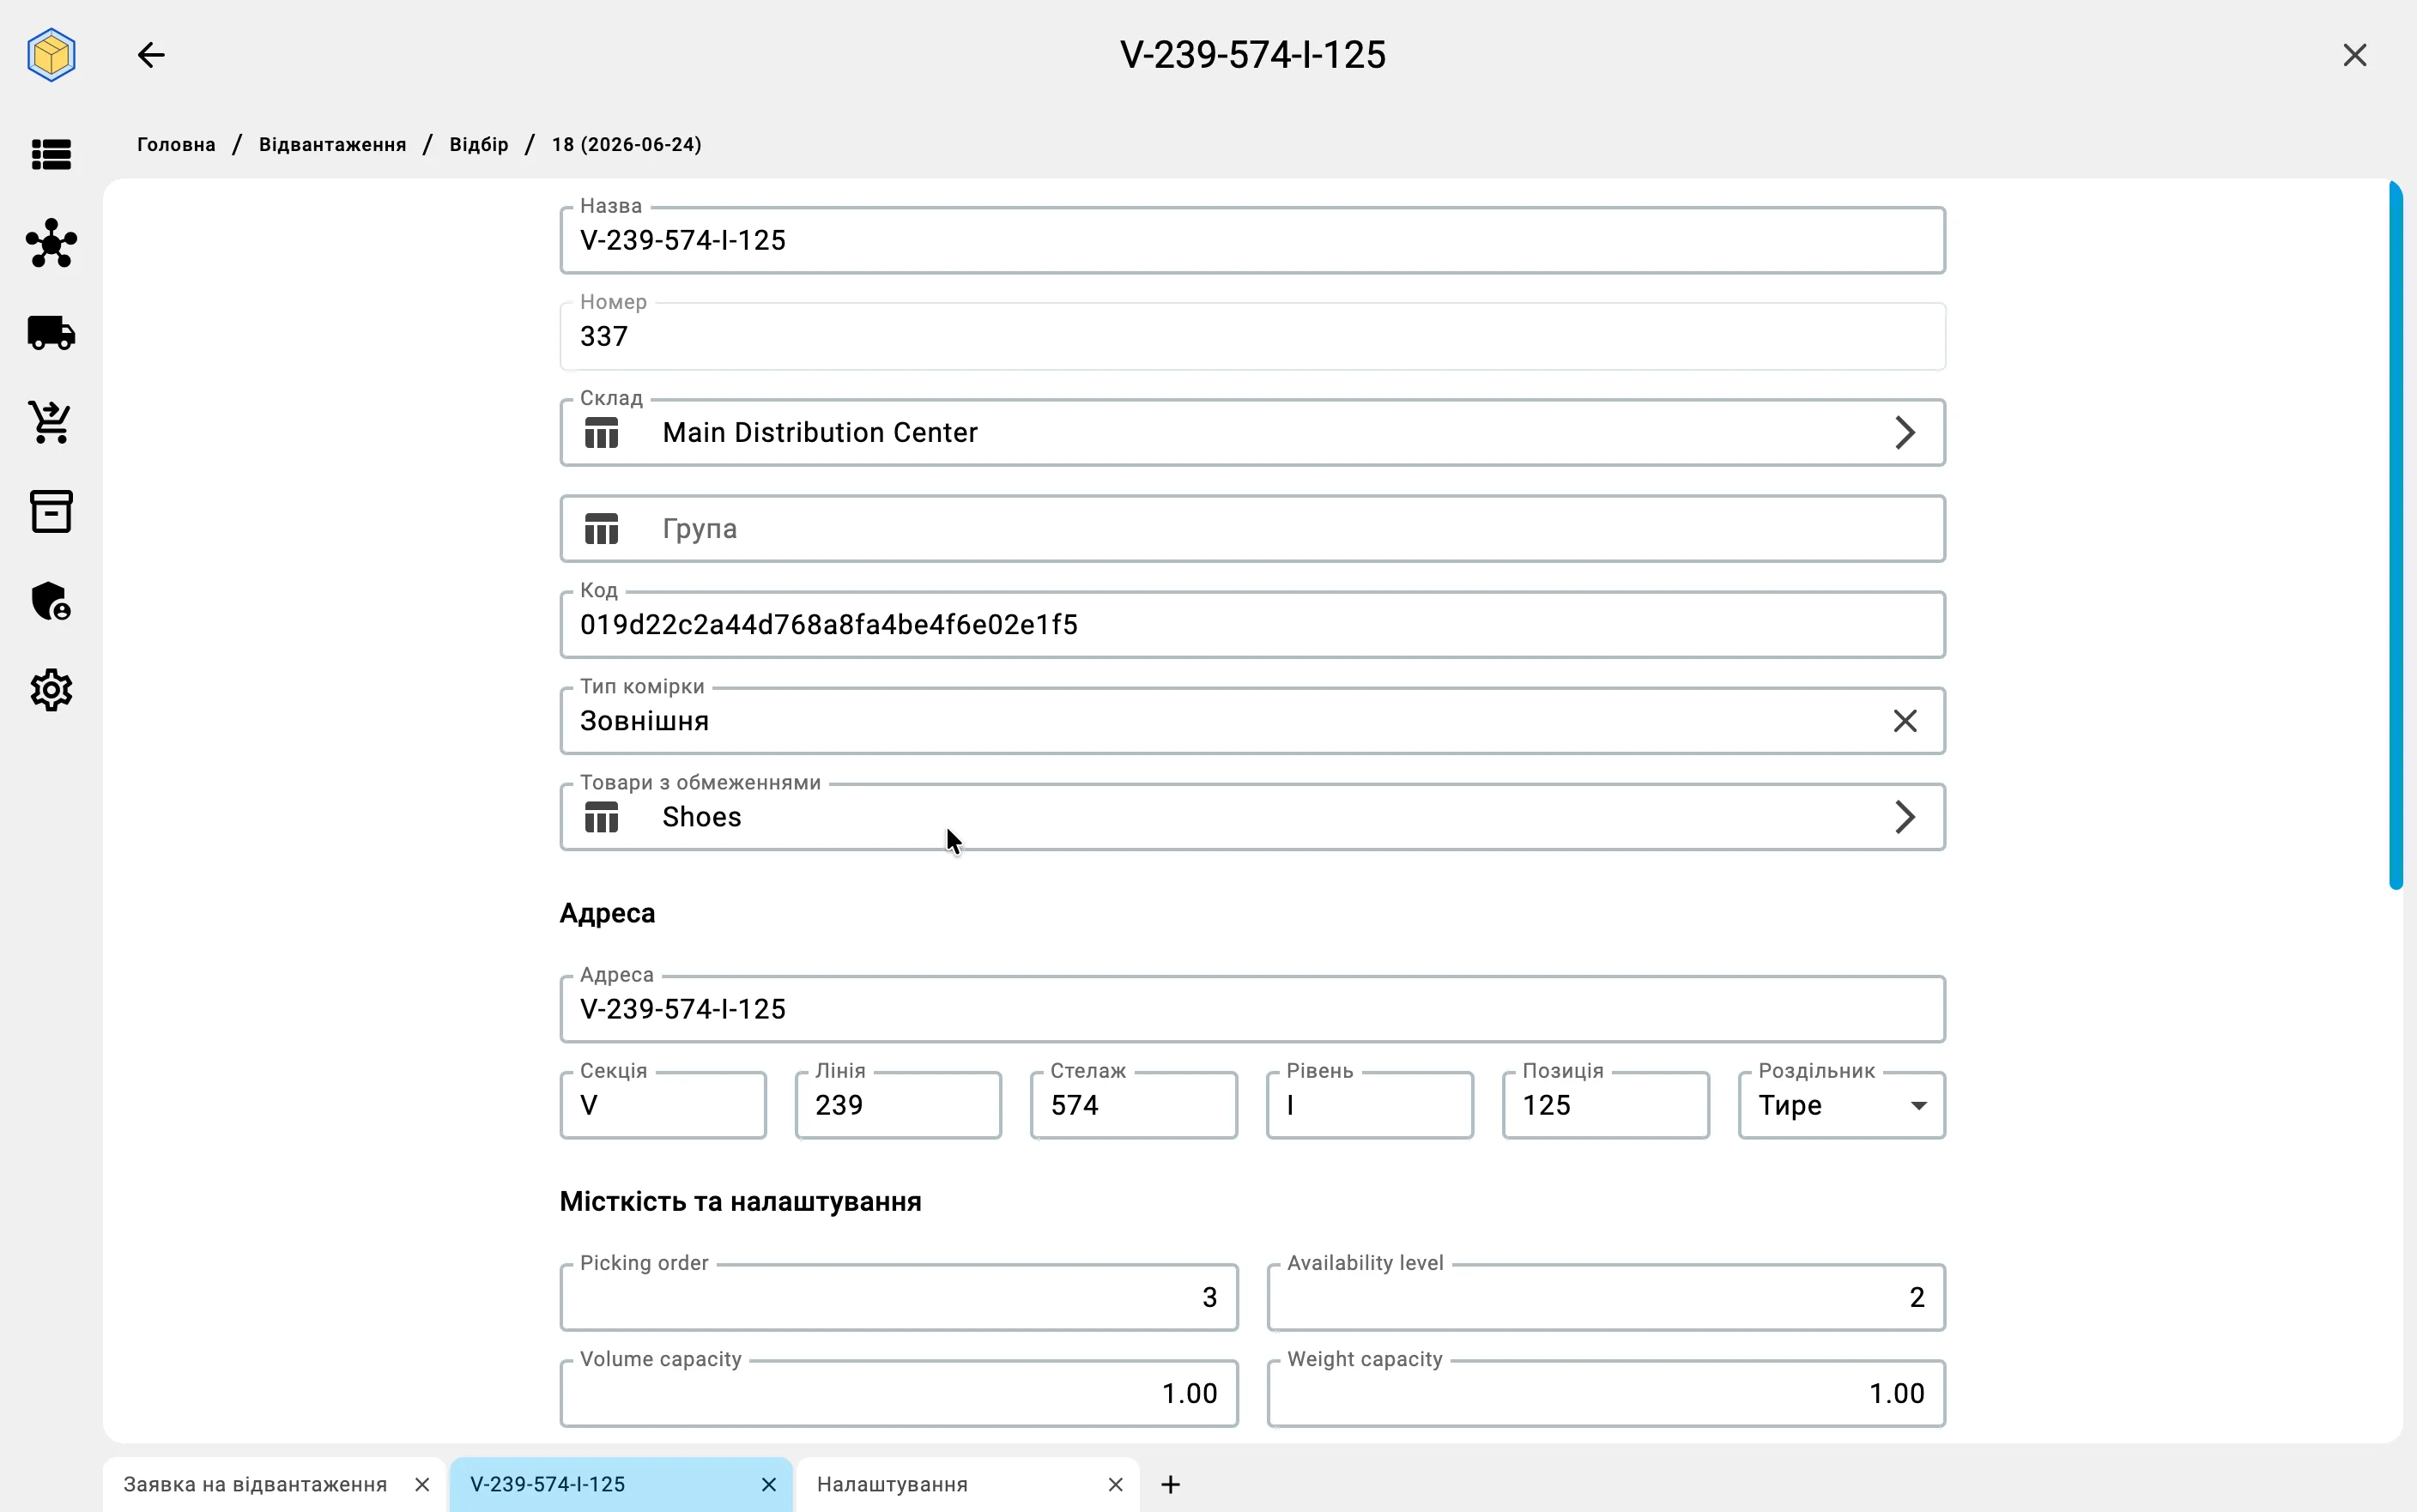Clear the Тип комірки Зовнішня value
The height and width of the screenshot is (1512, 2417).
coord(1905,721)
